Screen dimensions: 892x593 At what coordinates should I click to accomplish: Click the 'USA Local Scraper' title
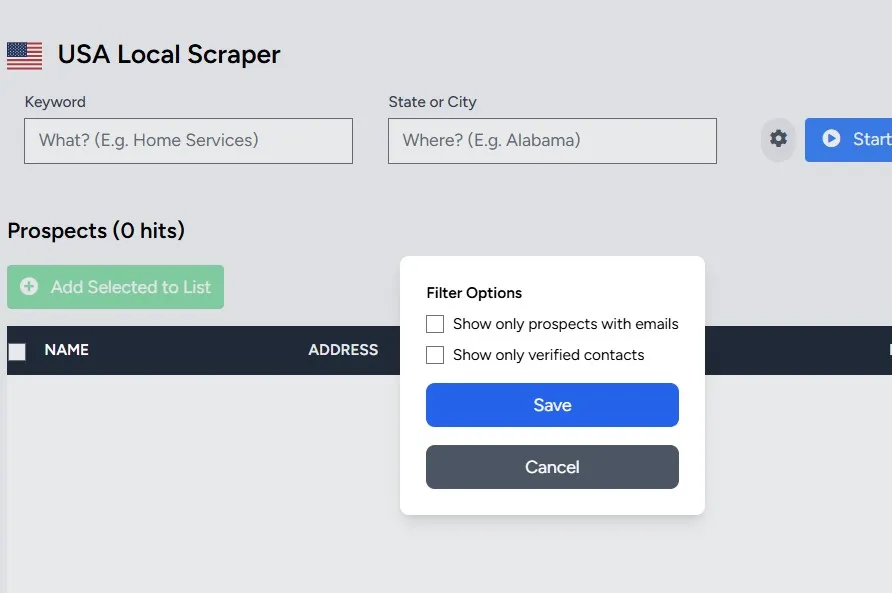click(169, 55)
